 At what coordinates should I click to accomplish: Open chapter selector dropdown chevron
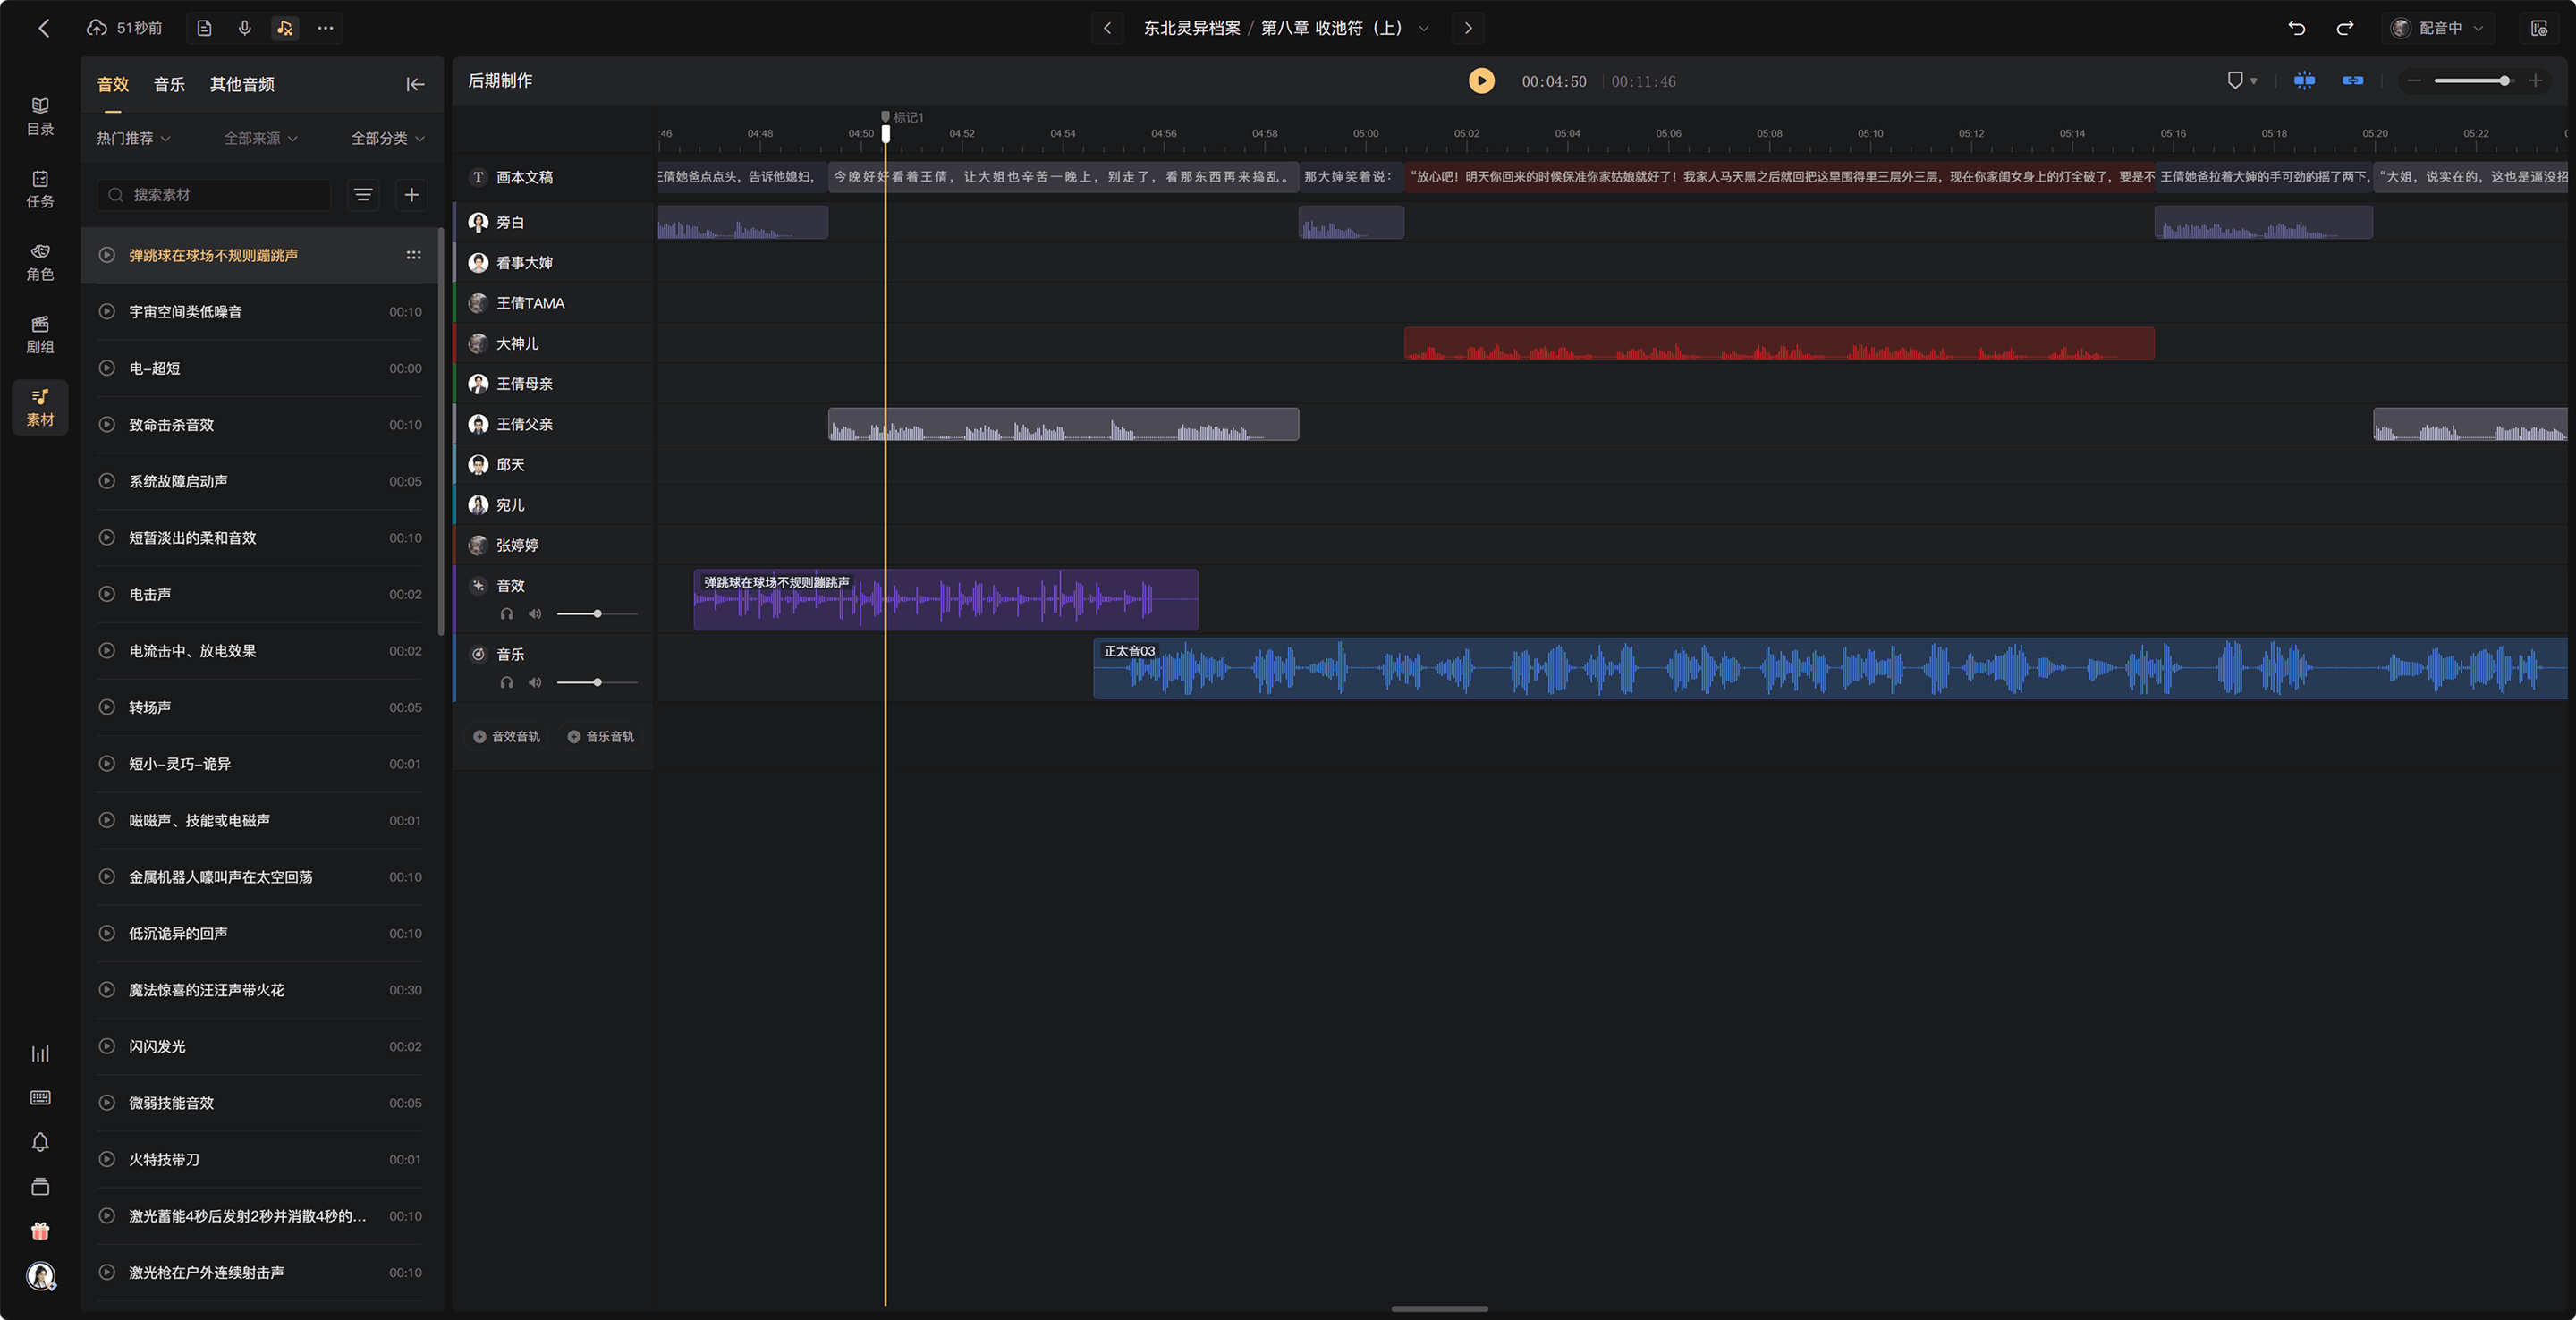click(x=1424, y=28)
